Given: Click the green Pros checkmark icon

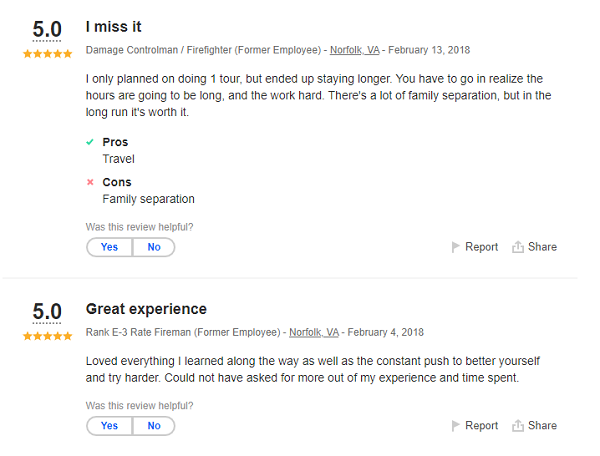Looking at the screenshot, I should (x=91, y=142).
